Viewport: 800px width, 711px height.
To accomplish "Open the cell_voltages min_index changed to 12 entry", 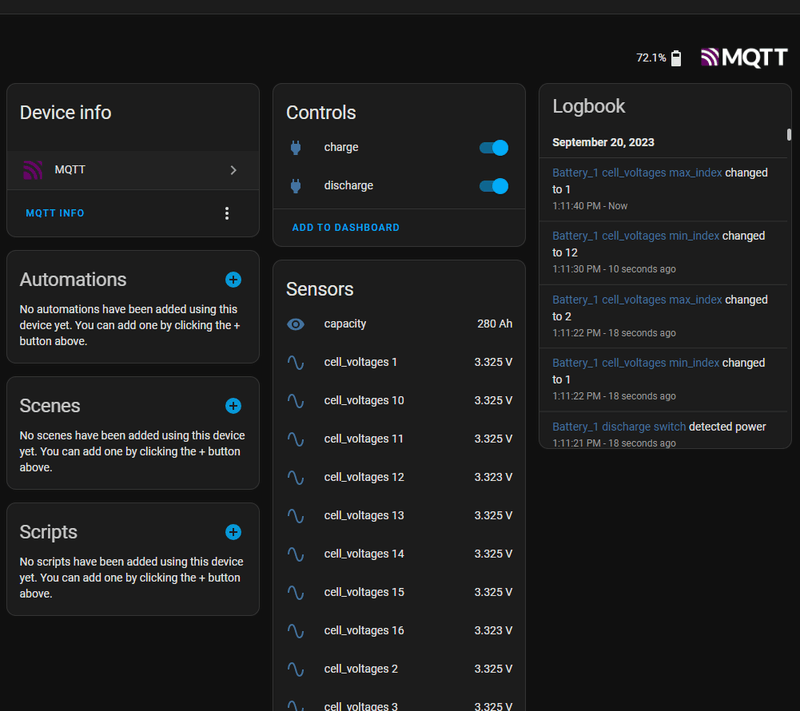I will pos(637,236).
